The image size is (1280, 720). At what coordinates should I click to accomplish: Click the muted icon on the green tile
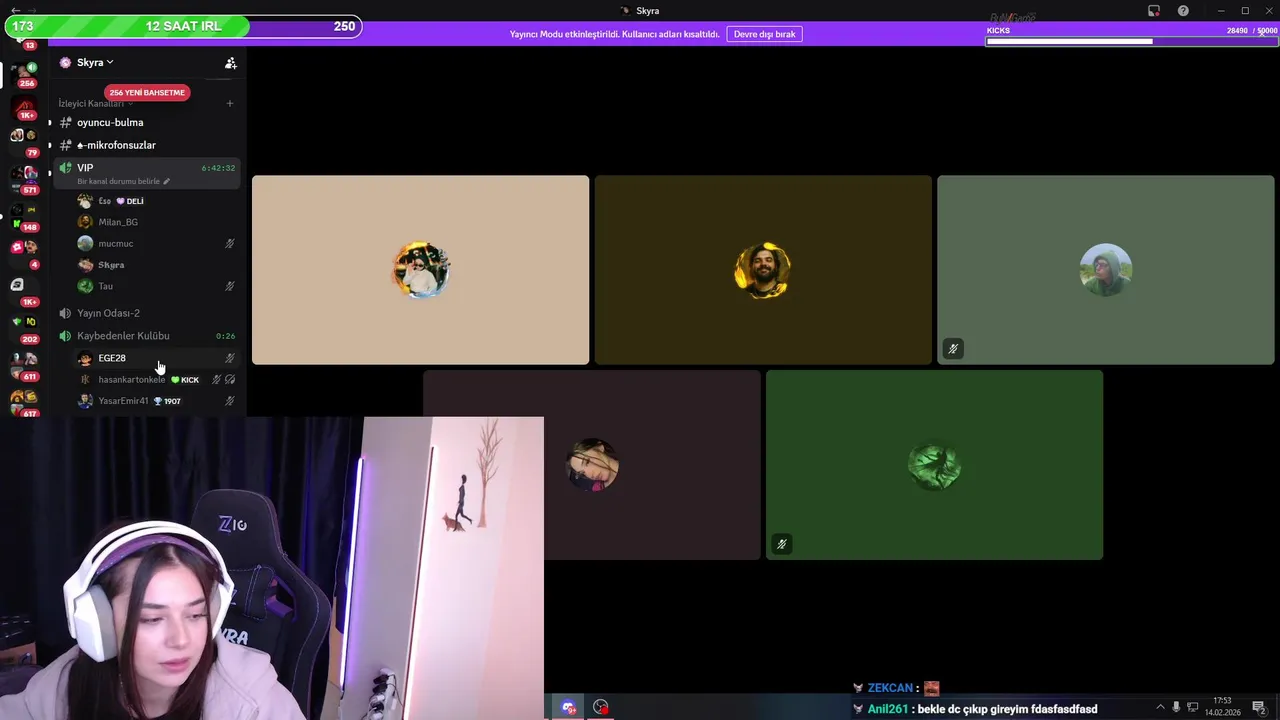(x=782, y=544)
